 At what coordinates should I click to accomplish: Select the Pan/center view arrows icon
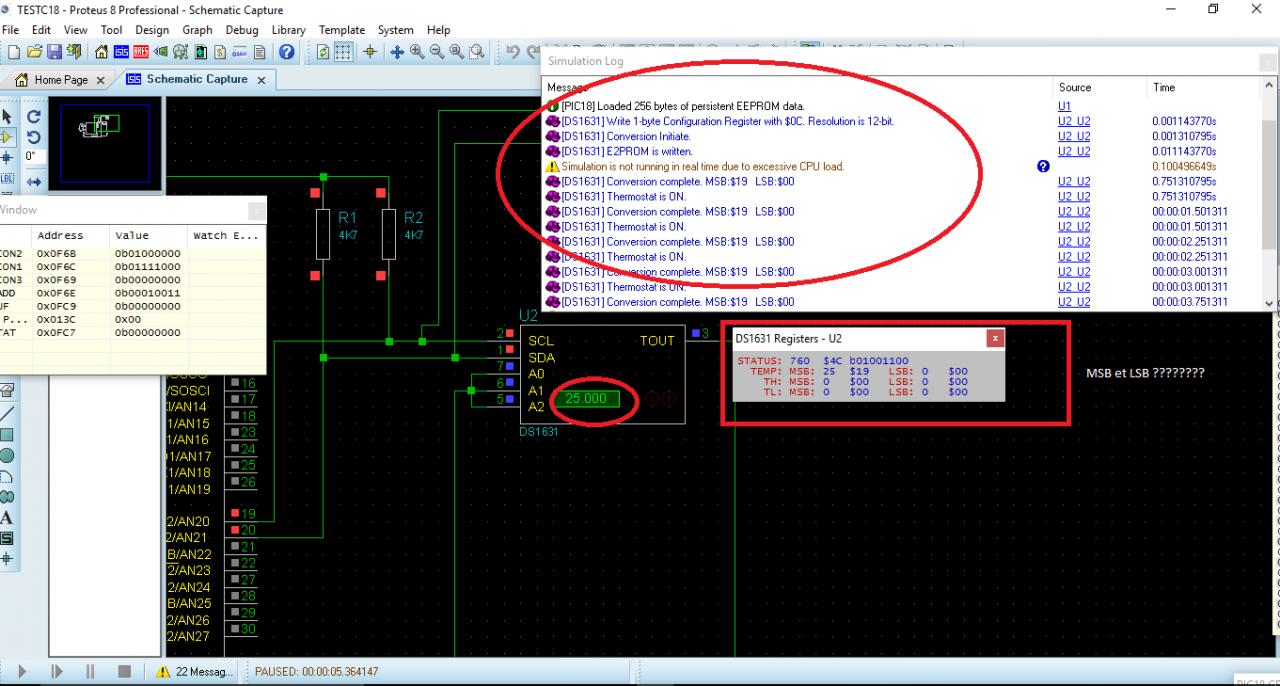pos(397,52)
